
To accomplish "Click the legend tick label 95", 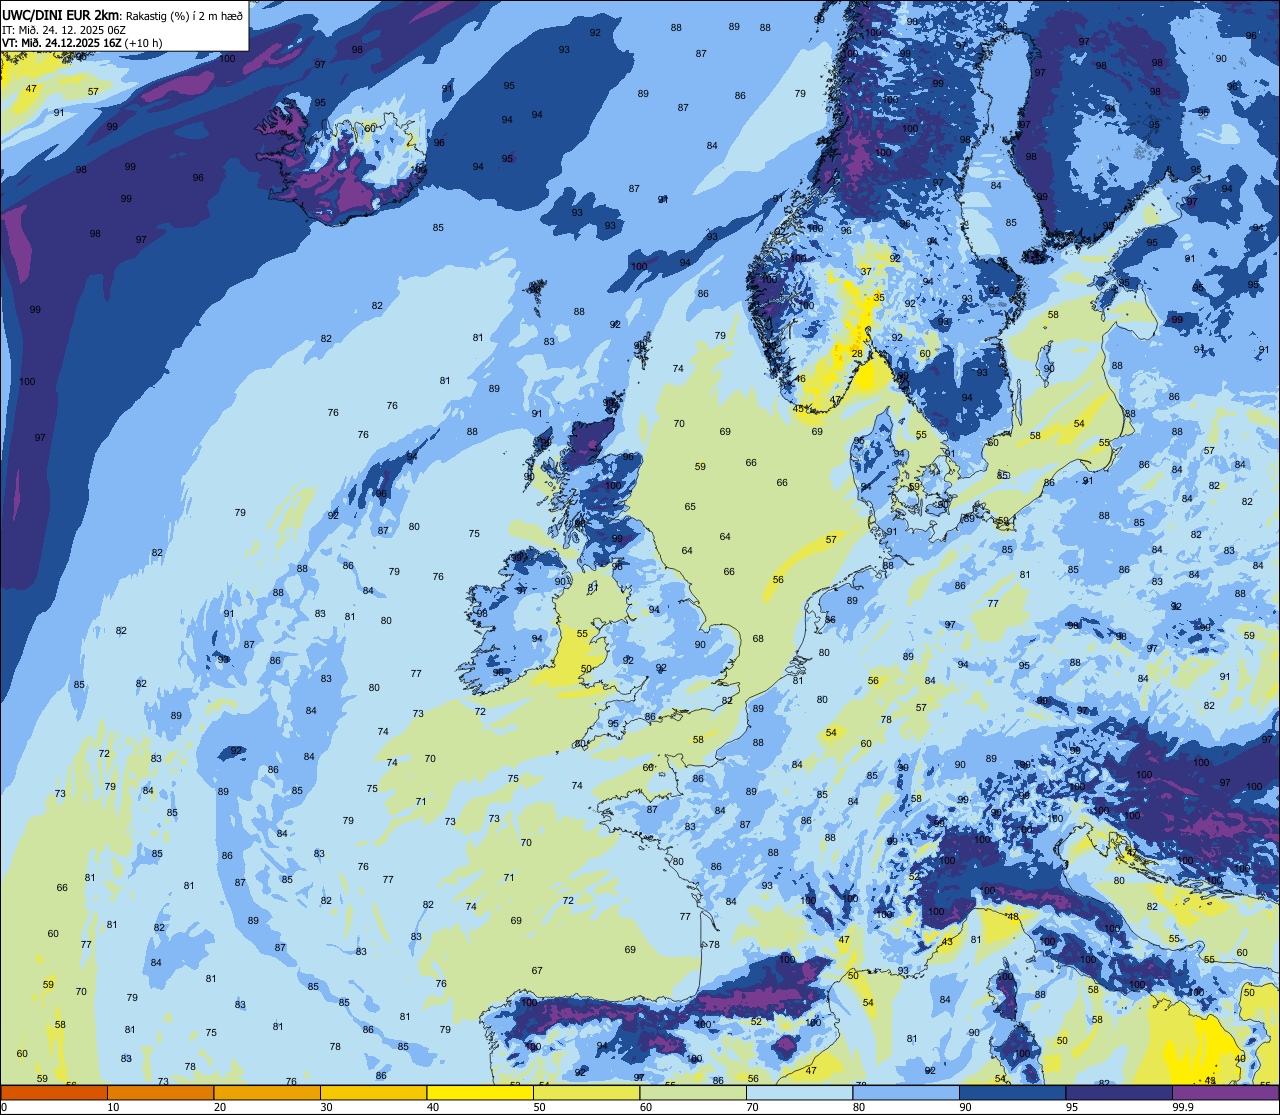I will click(x=1072, y=1107).
